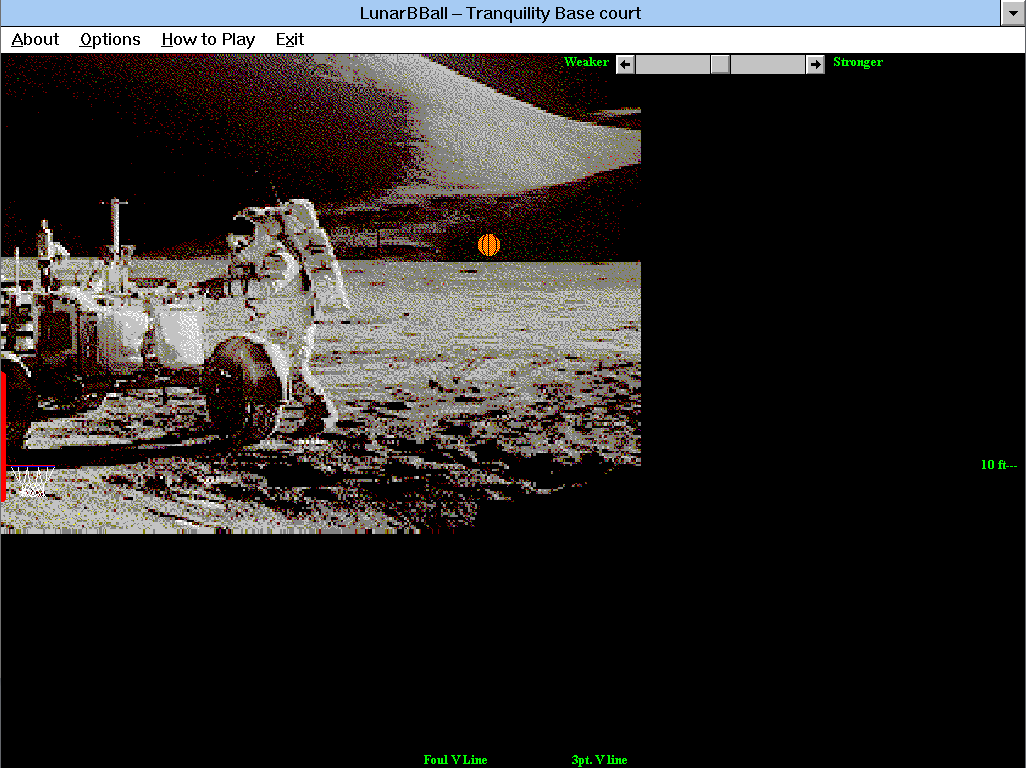Click the 'Stronger' label
The height and width of the screenshot is (768, 1026).
click(x=858, y=62)
